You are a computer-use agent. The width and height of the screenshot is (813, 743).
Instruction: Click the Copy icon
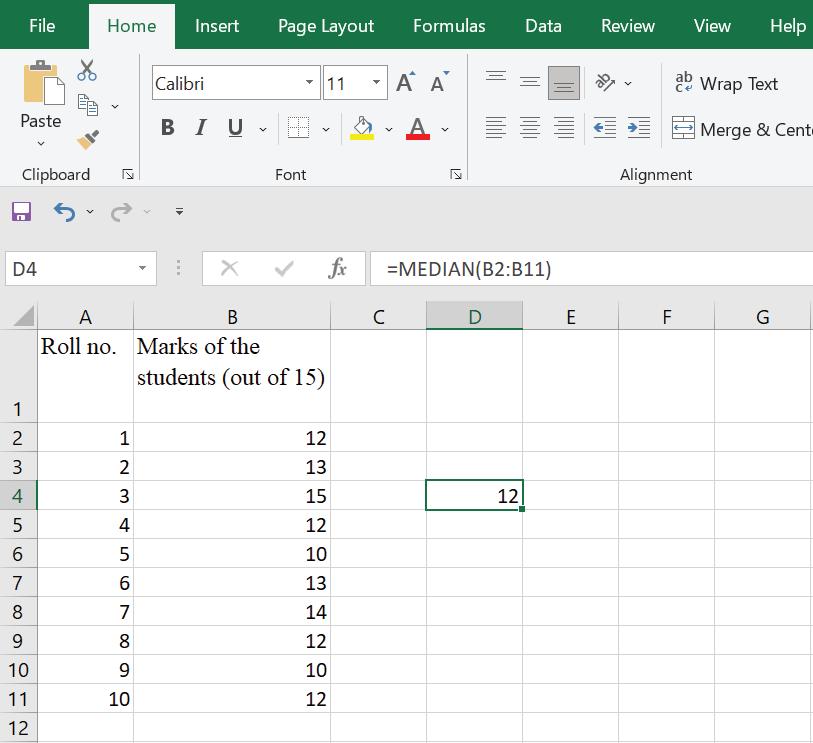point(87,105)
